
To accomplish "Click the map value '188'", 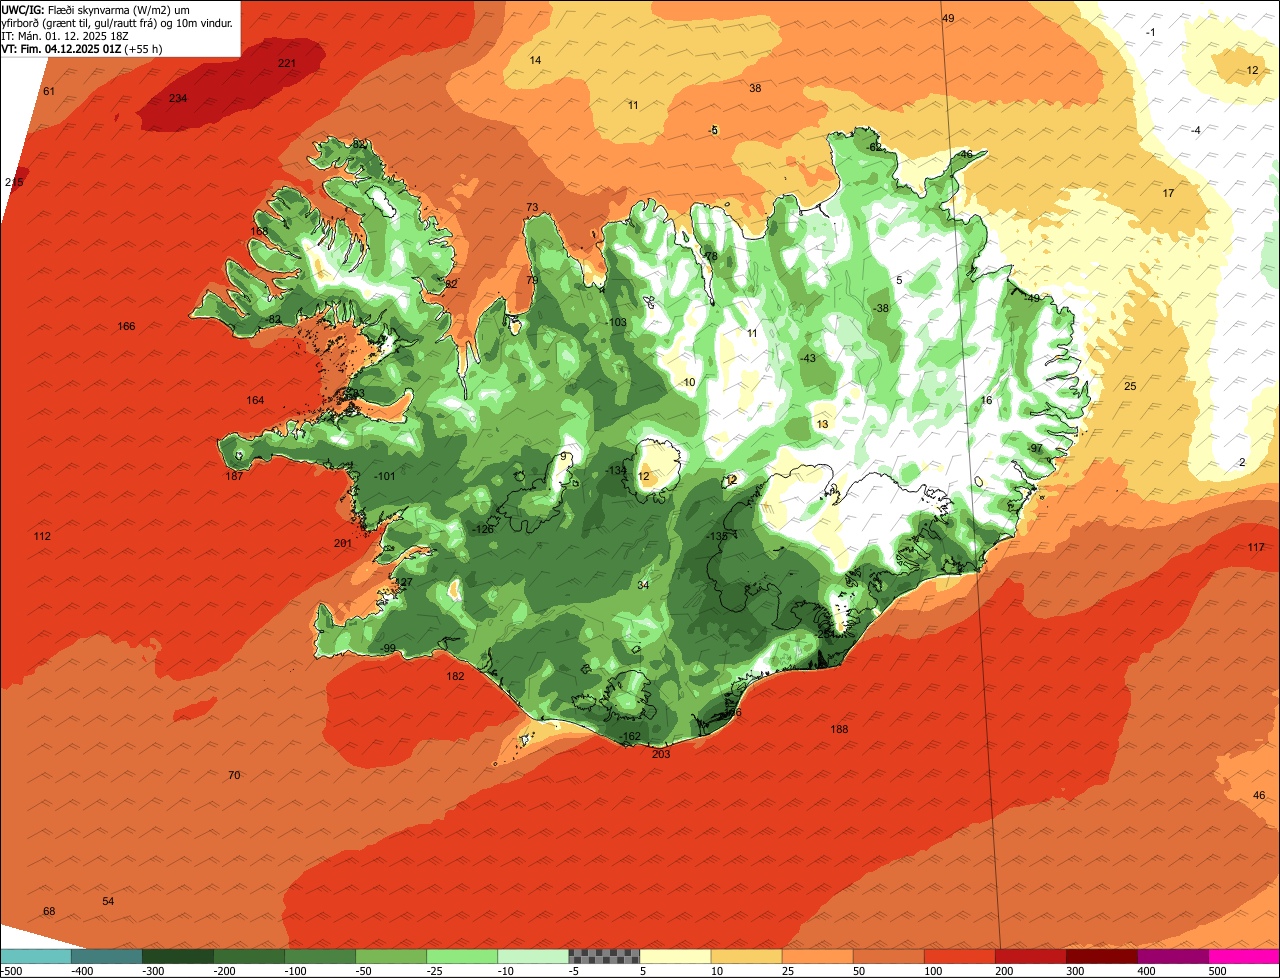I will [839, 729].
